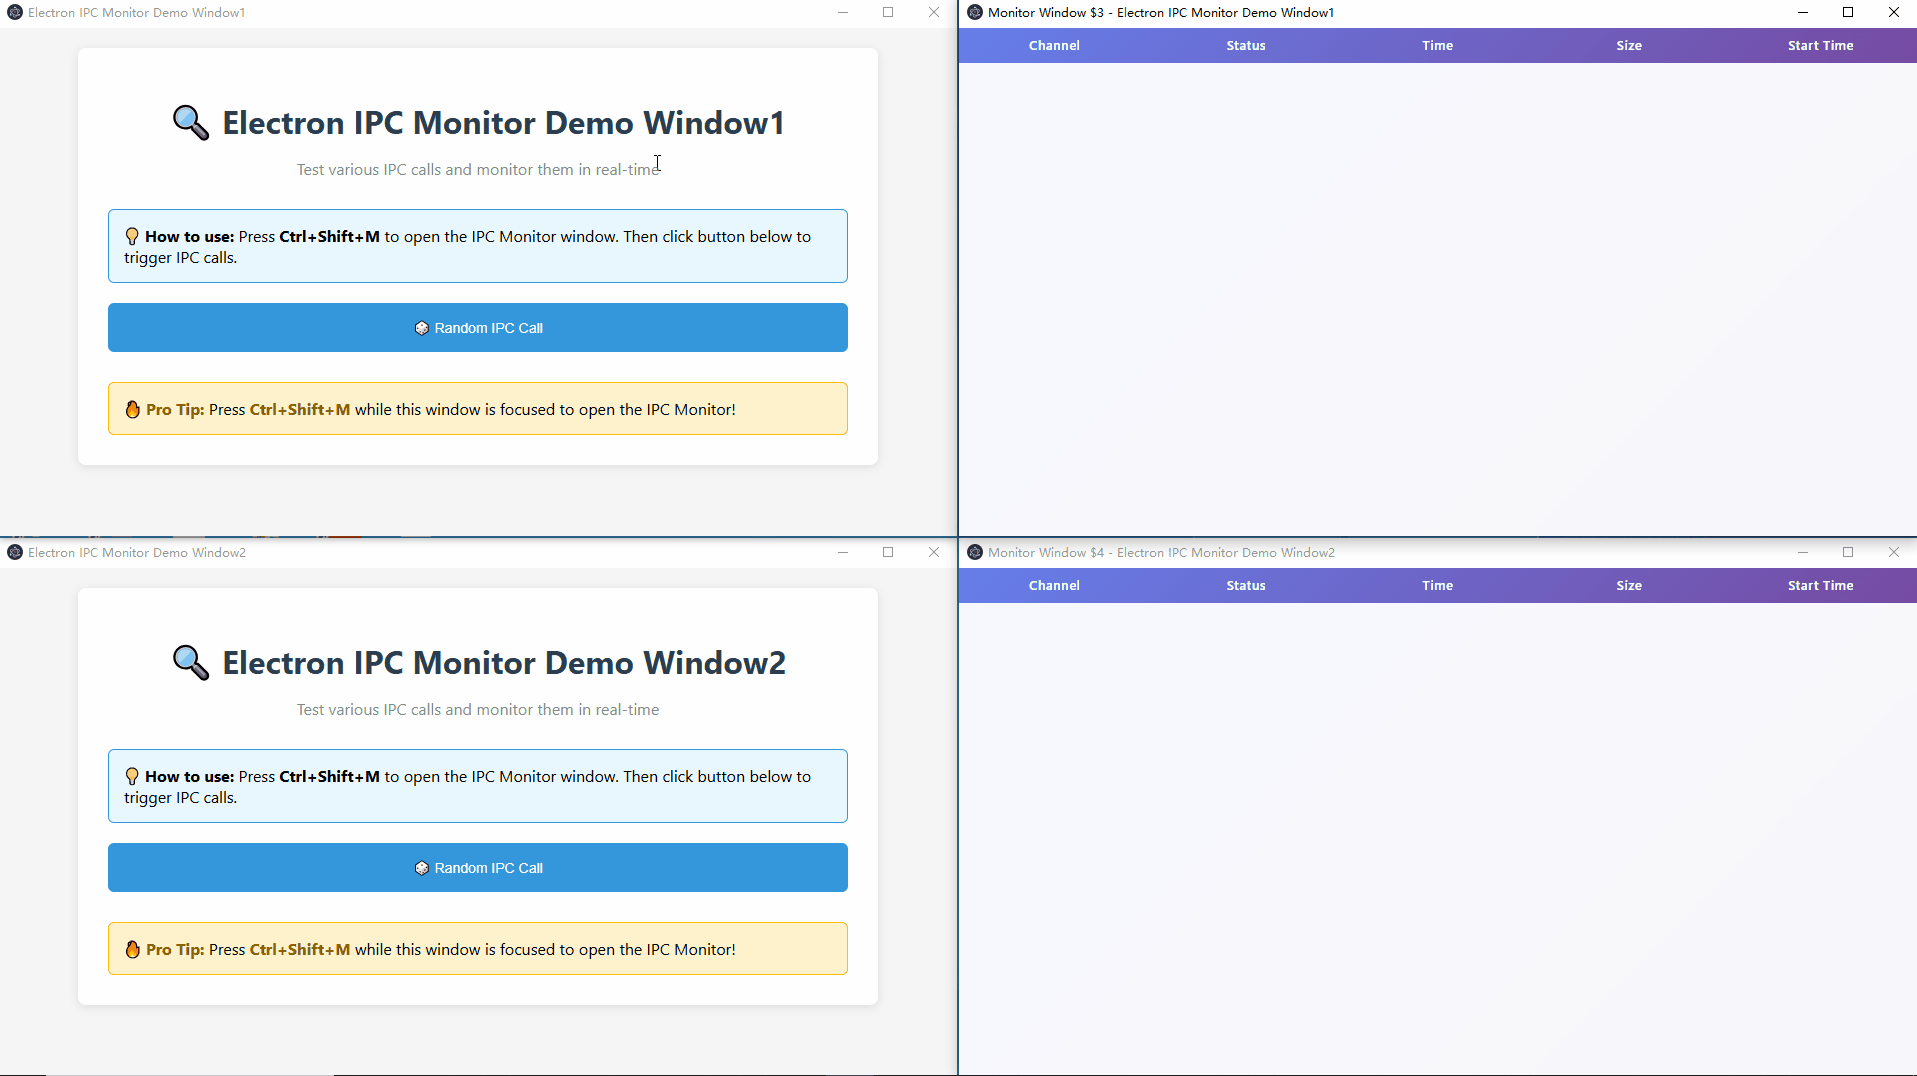This screenshot has width=1917, height=1076.
Task: Maximize the Electron IPC Monitor Demo Window1
Action: point(888,13)
